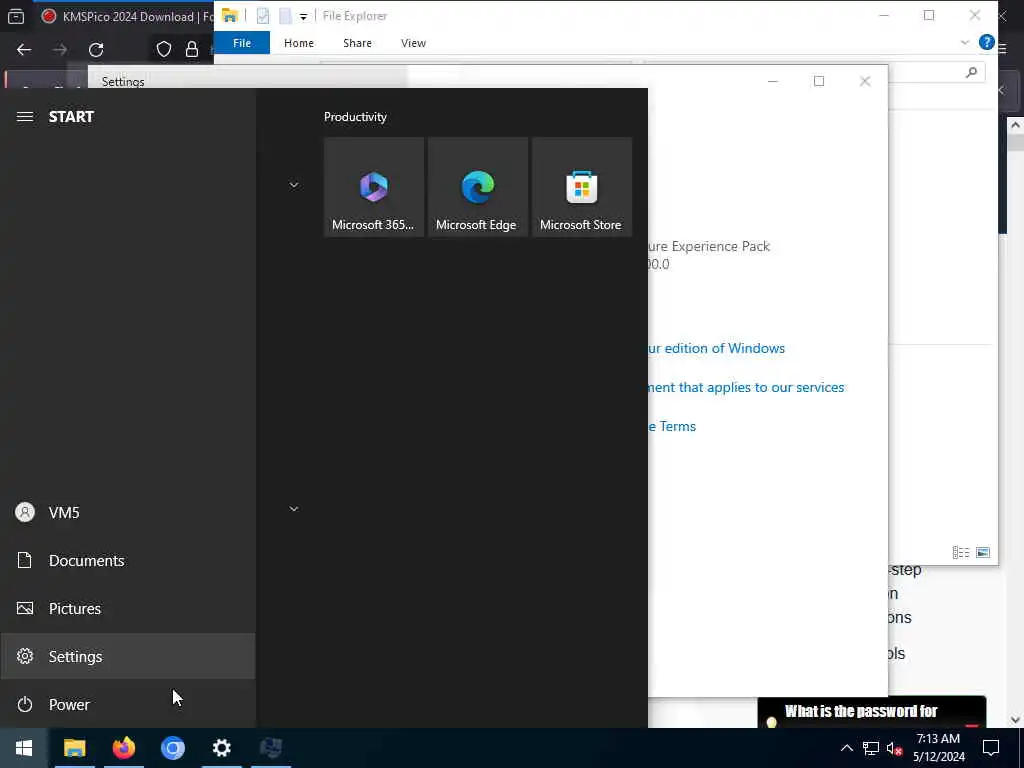The width and height of the screenshot is (1024, 768).
Task: Open Settings gear on the taskbar
Action: (222, 748)
